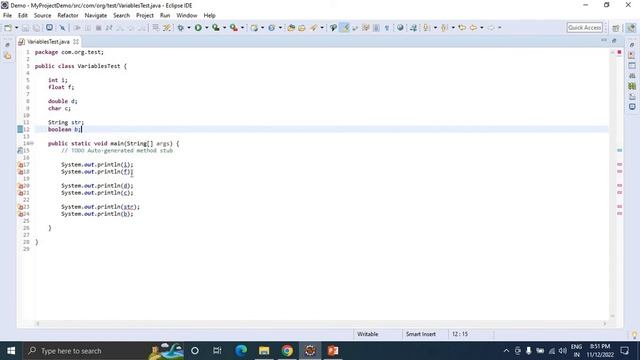Viewport: 640px width, 360px height.
Task: Click the New Java Class icon
Action: (271, 28)
